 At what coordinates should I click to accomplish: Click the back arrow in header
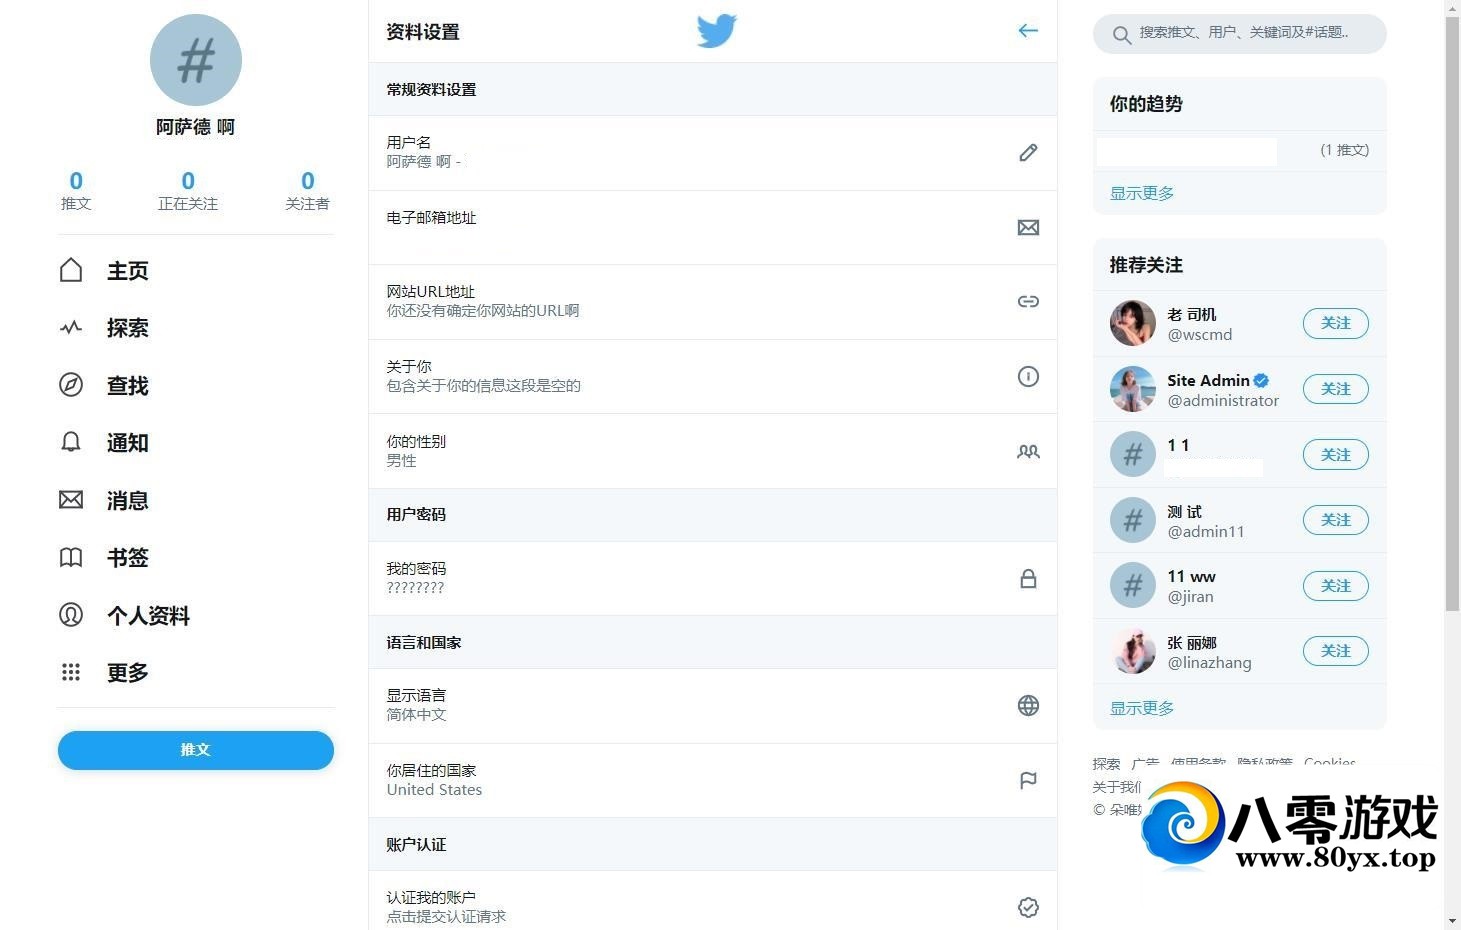pyautogui.click(x=1028, y=31)
